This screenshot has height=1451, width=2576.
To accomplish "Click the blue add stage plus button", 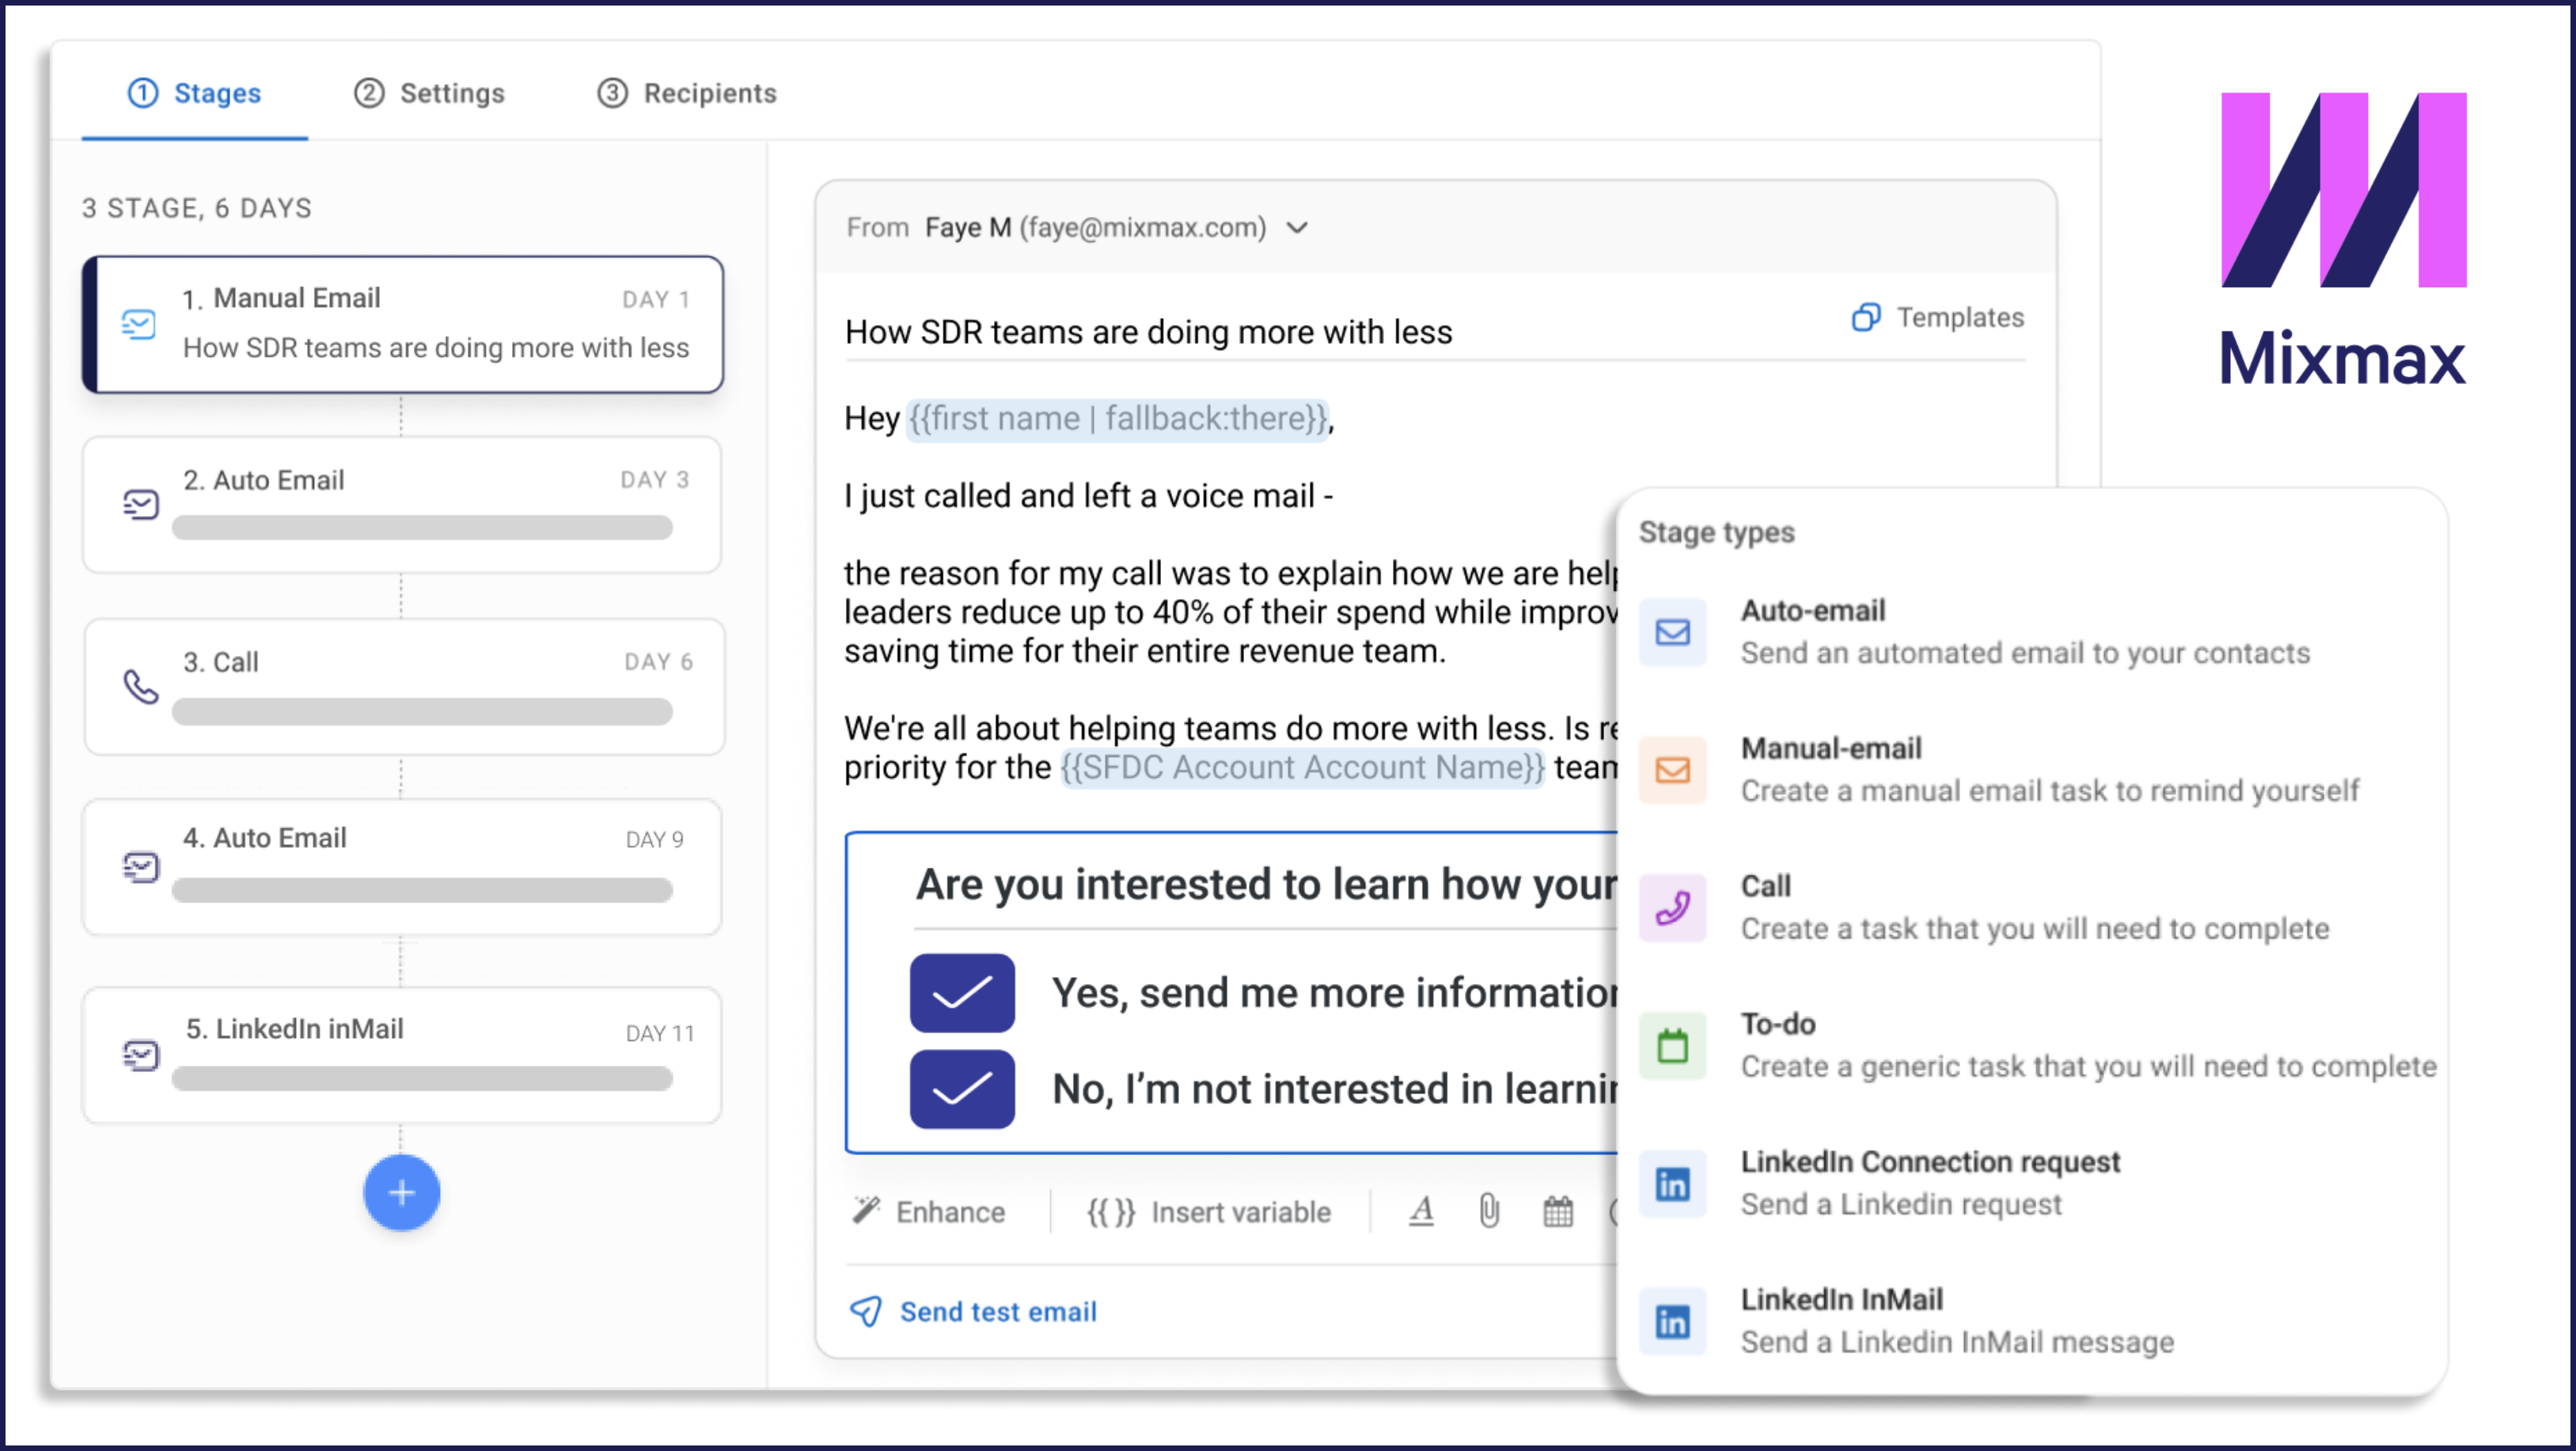I will pos(401,1192).
